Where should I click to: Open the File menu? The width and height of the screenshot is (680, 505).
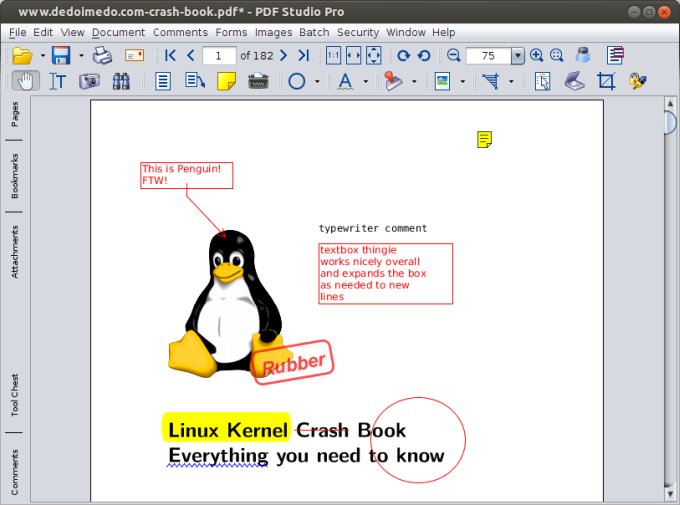(18, 33)
